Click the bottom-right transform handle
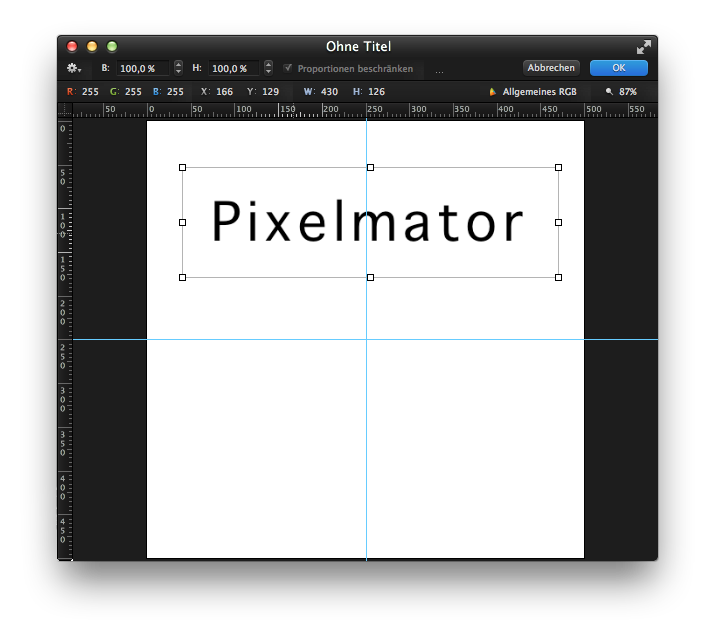This screenshot has width=715, height=640. [x=558, y=277]
